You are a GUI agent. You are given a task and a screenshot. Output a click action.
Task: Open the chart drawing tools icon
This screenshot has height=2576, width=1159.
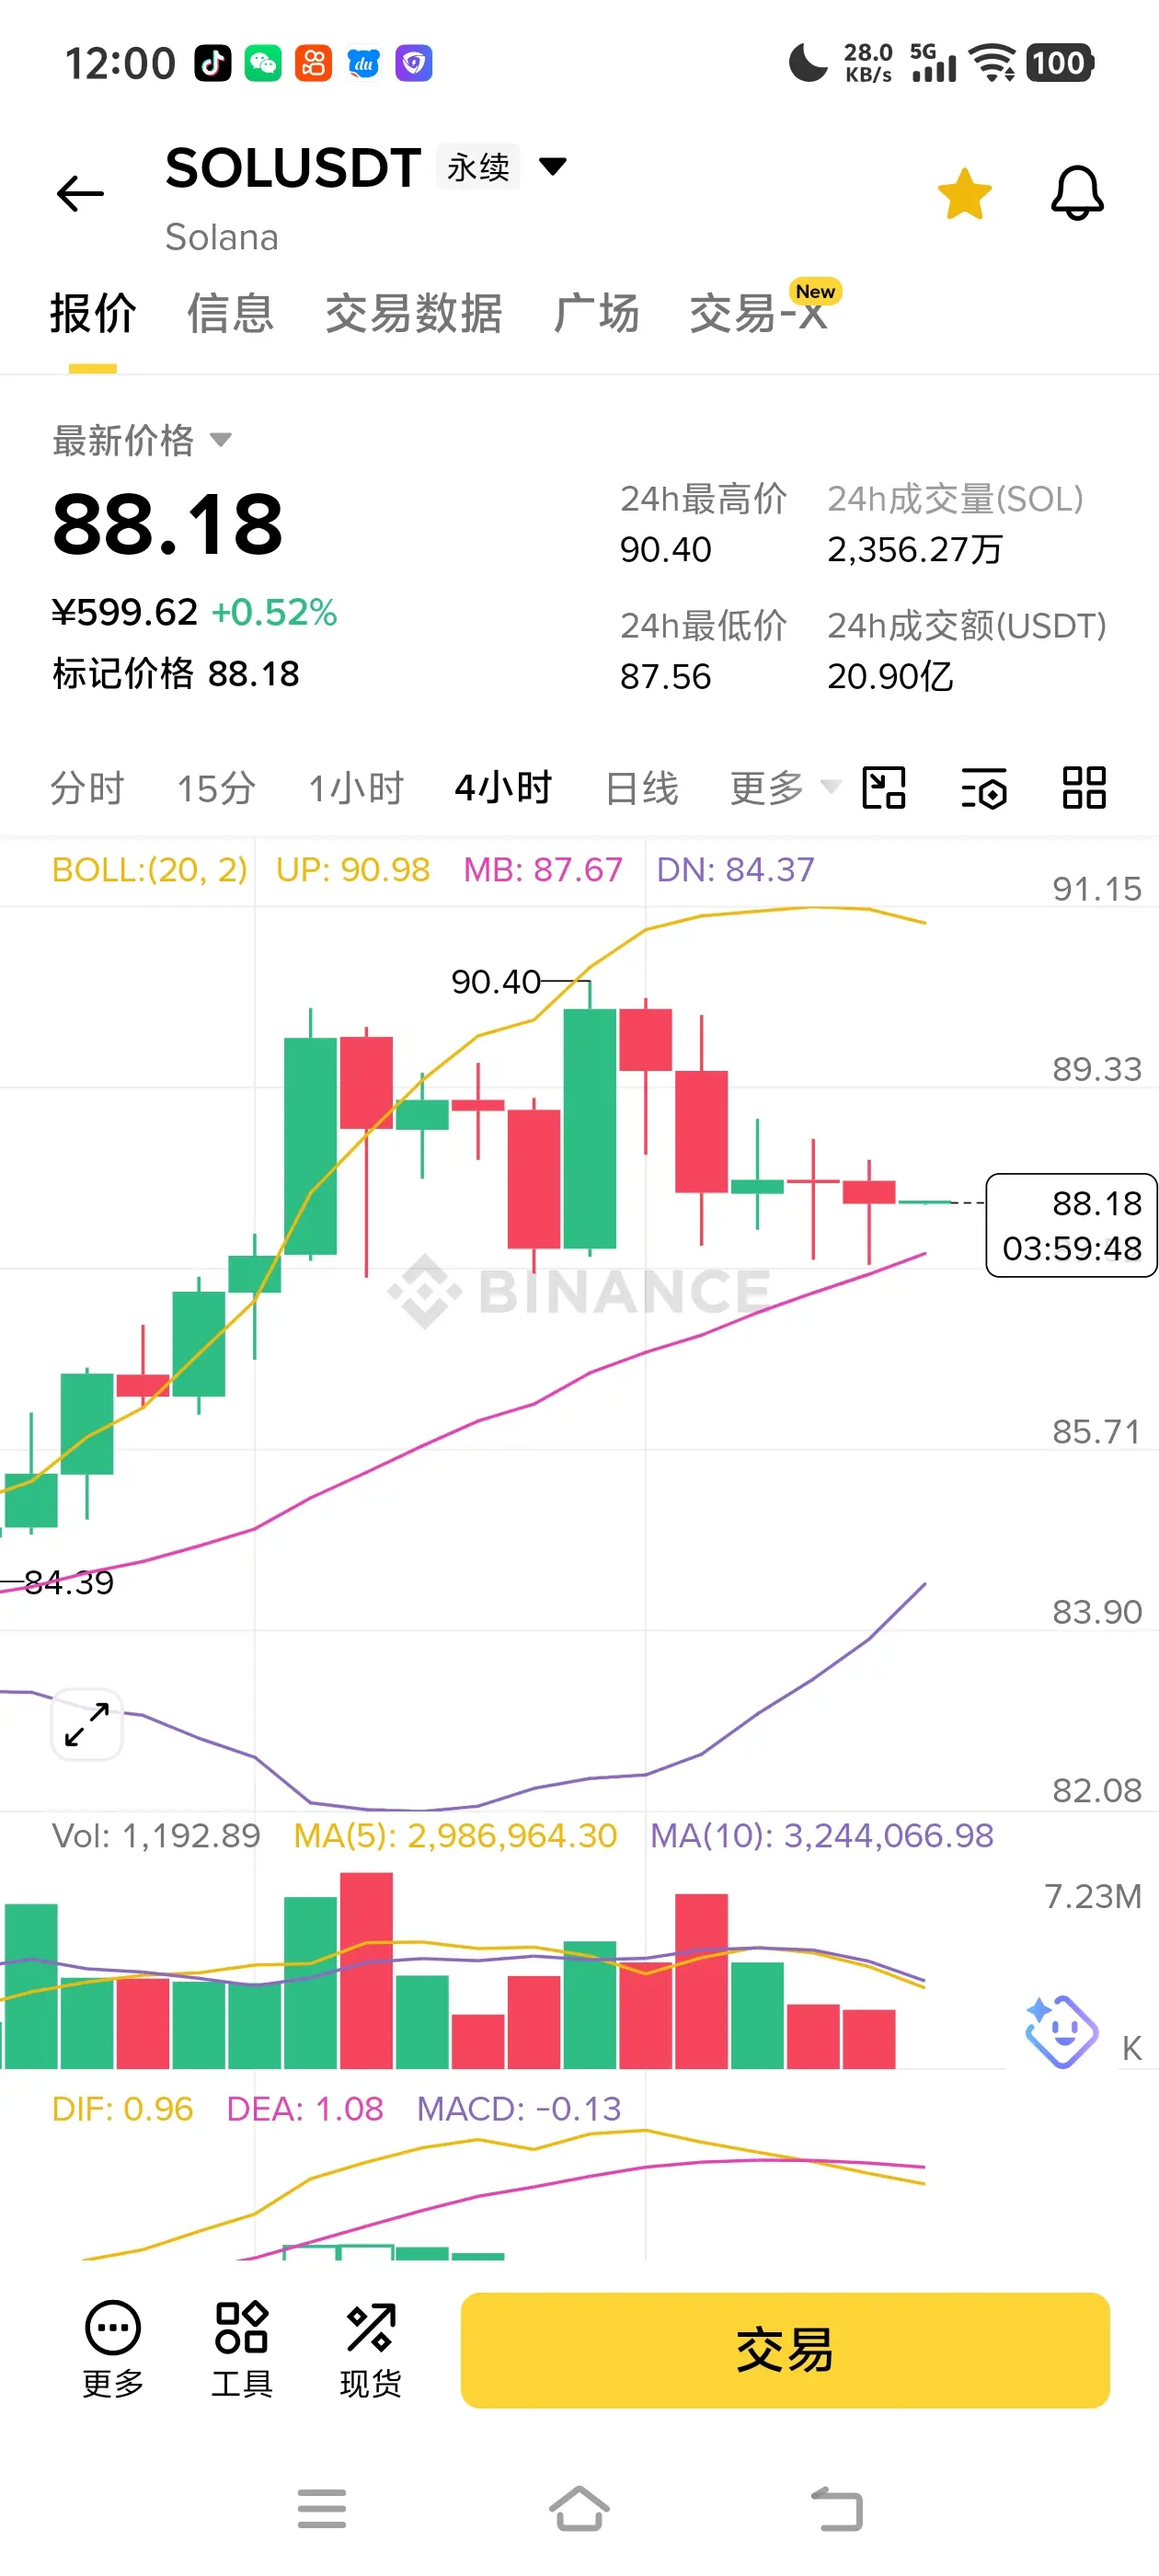click(884, 788)
